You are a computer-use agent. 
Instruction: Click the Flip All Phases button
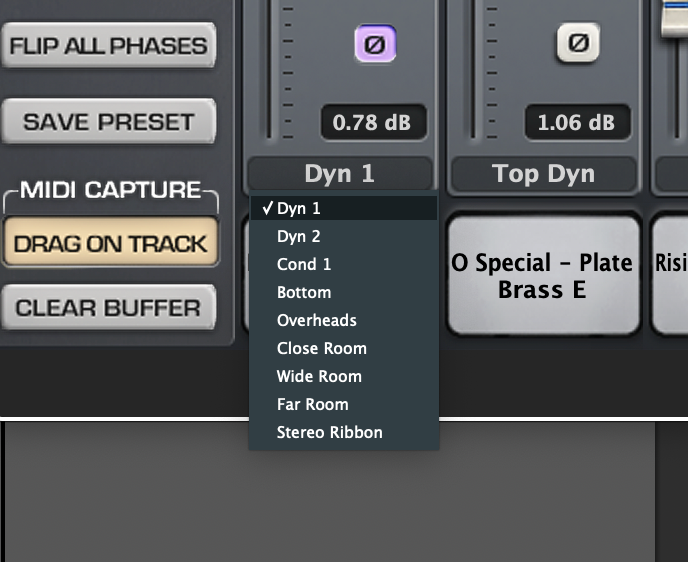coord(109,45)
